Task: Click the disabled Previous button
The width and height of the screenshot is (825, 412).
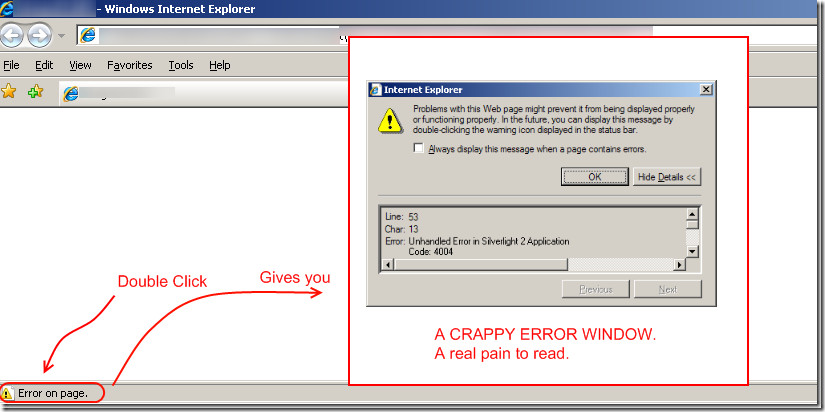Action: coord(596,289)
